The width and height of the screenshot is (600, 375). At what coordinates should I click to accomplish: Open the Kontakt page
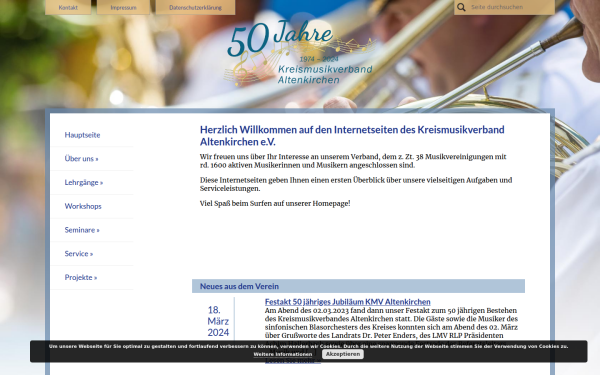point(68,7)
